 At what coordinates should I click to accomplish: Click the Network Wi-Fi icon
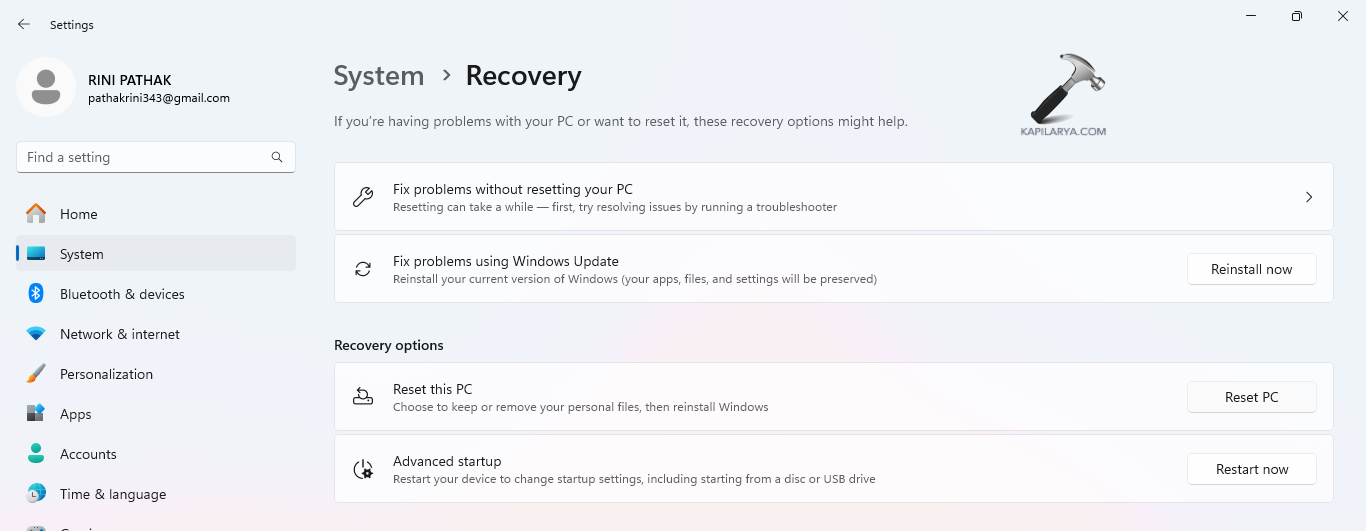[36, 334]
